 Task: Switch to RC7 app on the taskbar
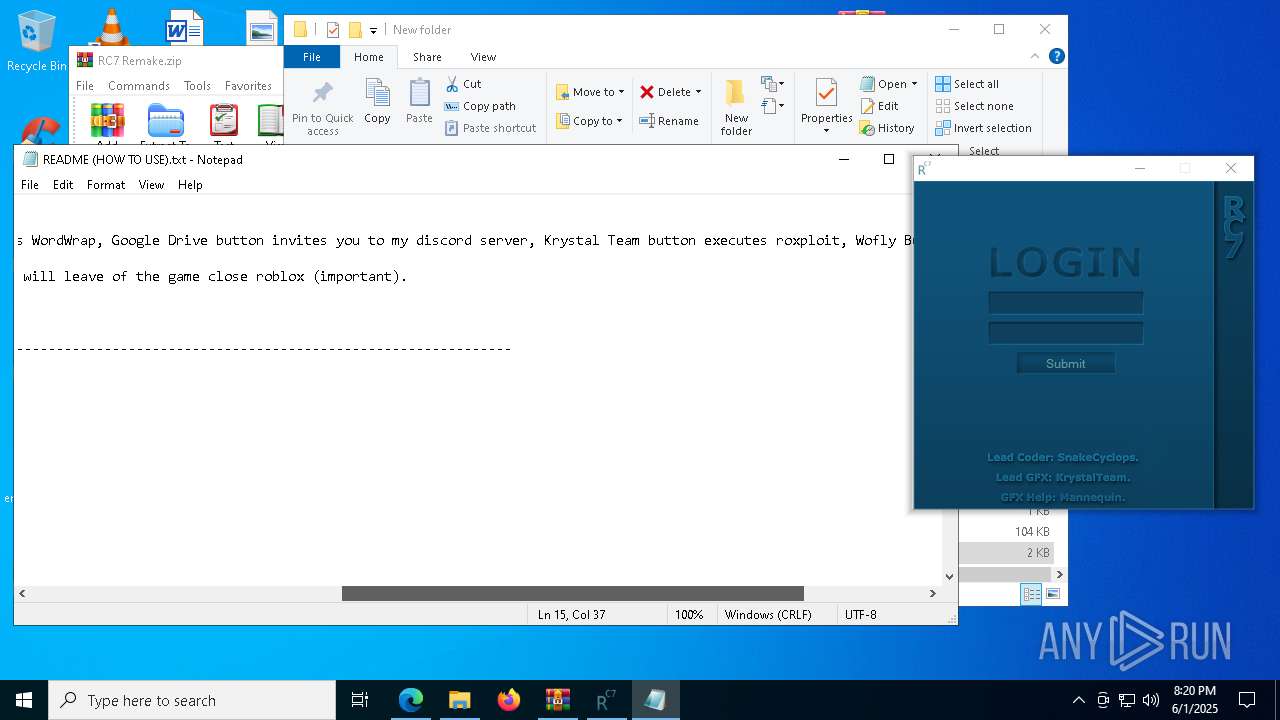pyautogui.click(x=606, y=700)
